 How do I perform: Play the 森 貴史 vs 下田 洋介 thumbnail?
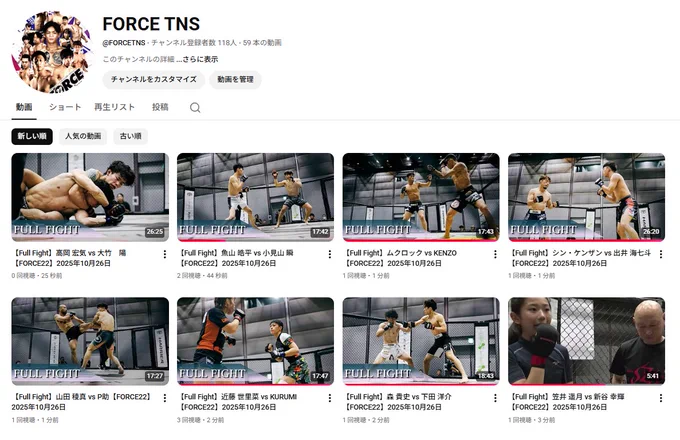[x=421, y=341]
